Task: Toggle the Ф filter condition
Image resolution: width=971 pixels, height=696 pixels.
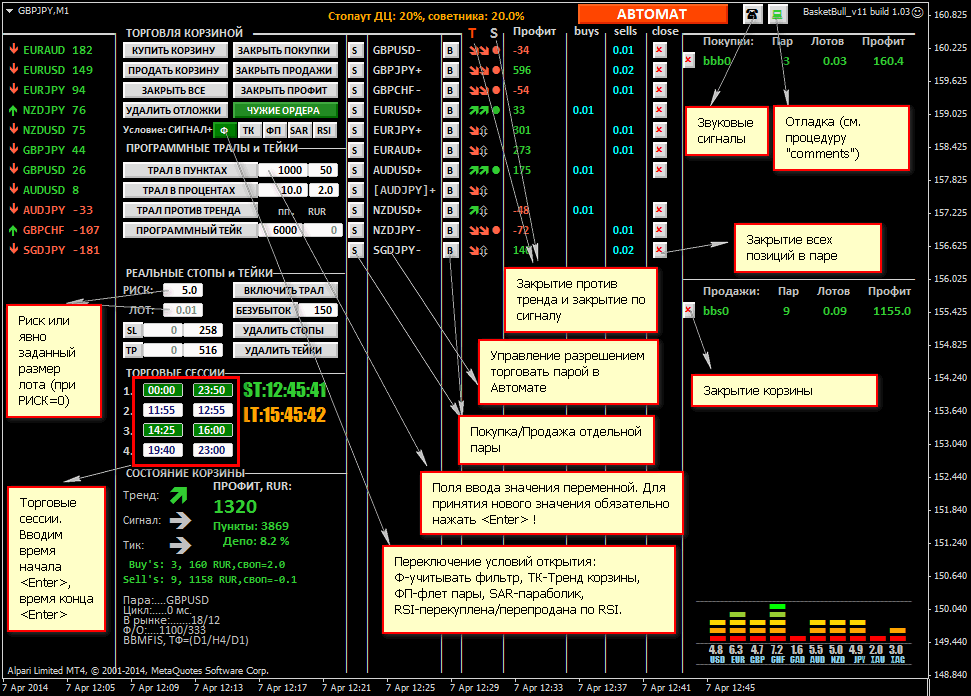Action: click(x=224, y=130)
